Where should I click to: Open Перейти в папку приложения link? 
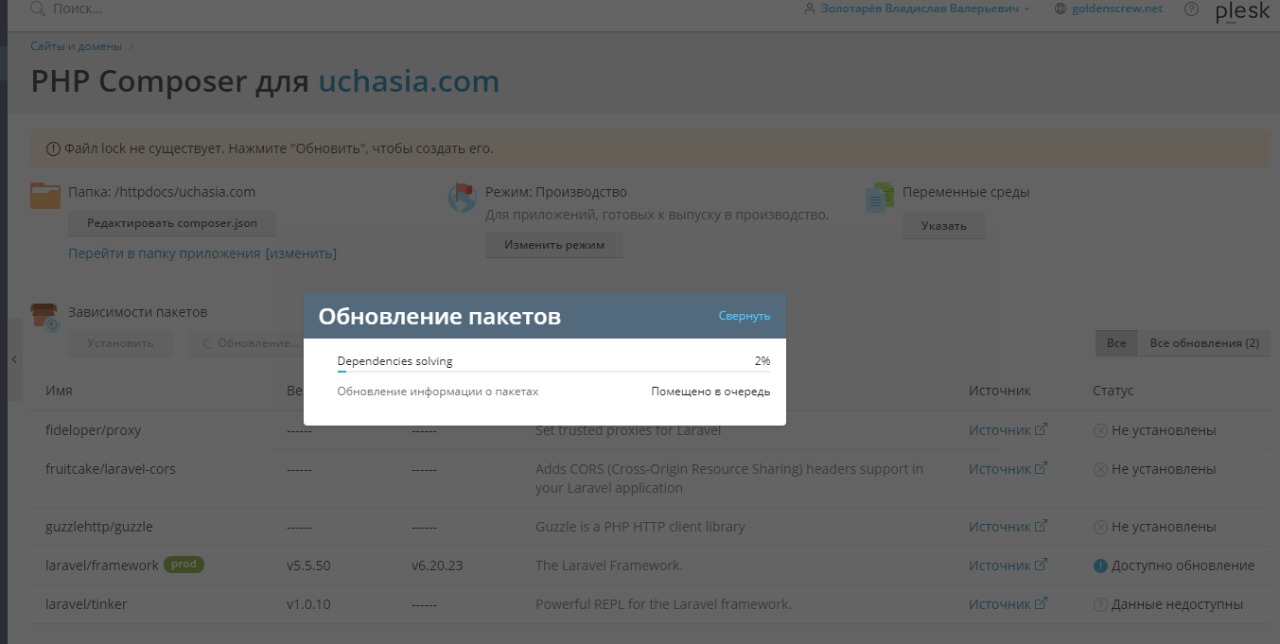164,253
